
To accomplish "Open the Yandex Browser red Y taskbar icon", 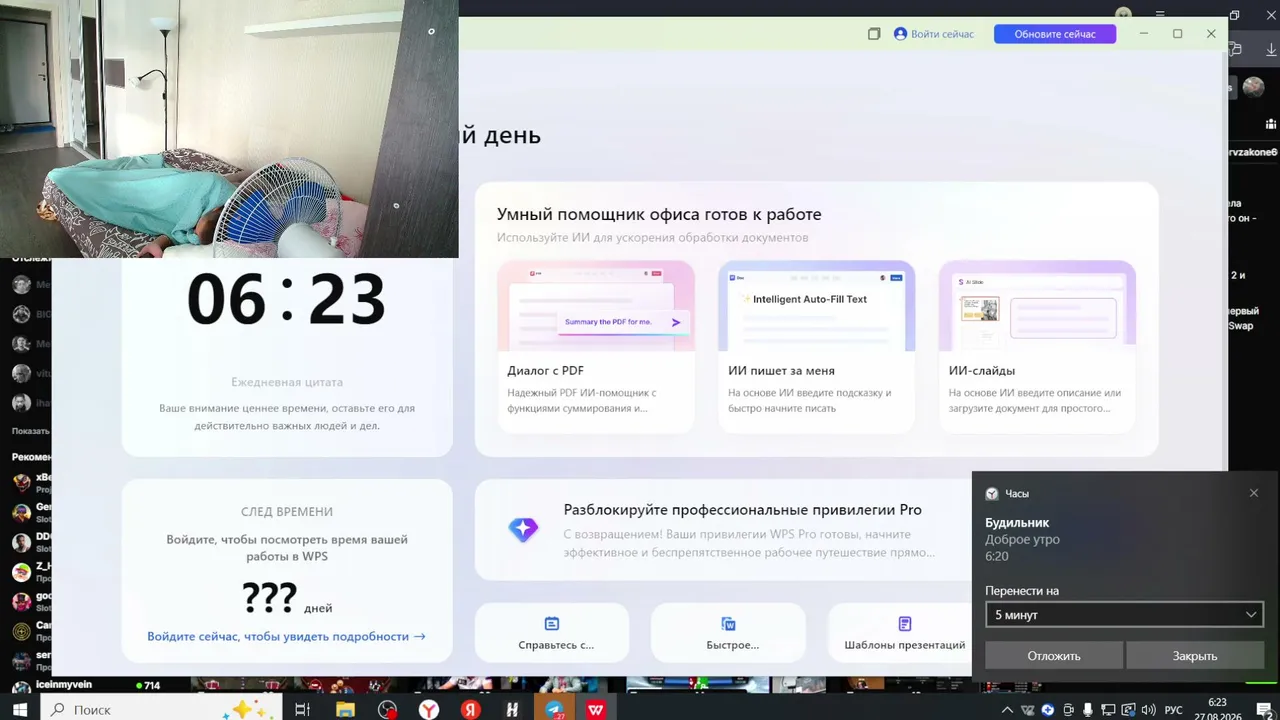I will tap(429, 709).
